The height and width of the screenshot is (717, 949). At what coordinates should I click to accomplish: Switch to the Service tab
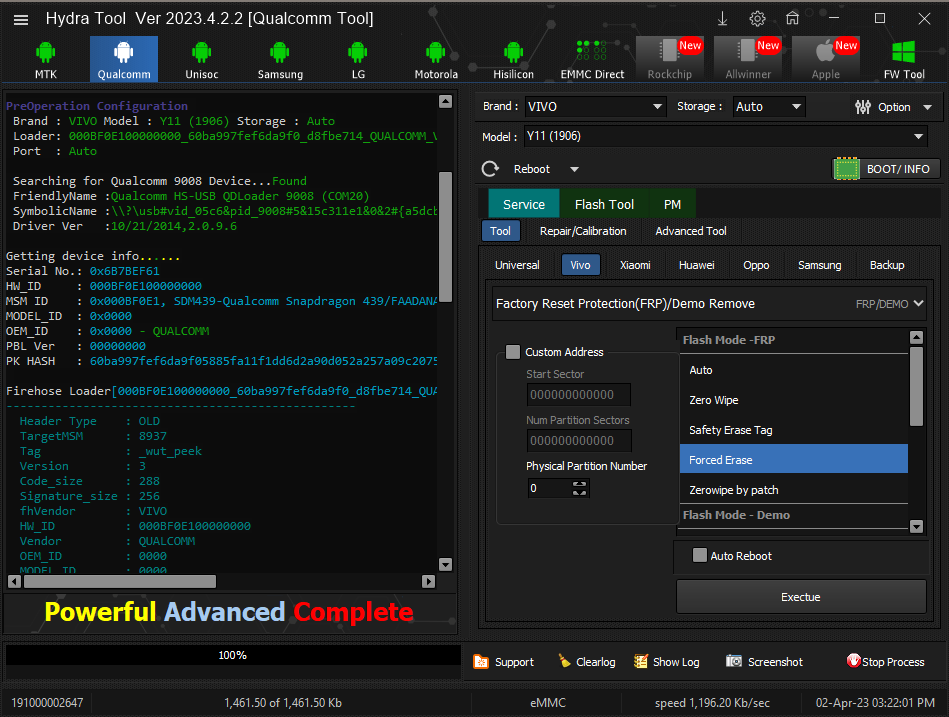click(x=524, y=205)
